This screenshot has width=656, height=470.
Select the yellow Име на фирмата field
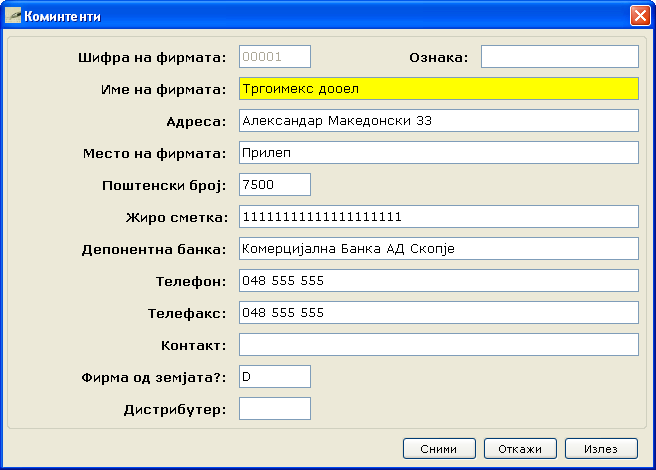pyautogui.click(x=438, y=89)
